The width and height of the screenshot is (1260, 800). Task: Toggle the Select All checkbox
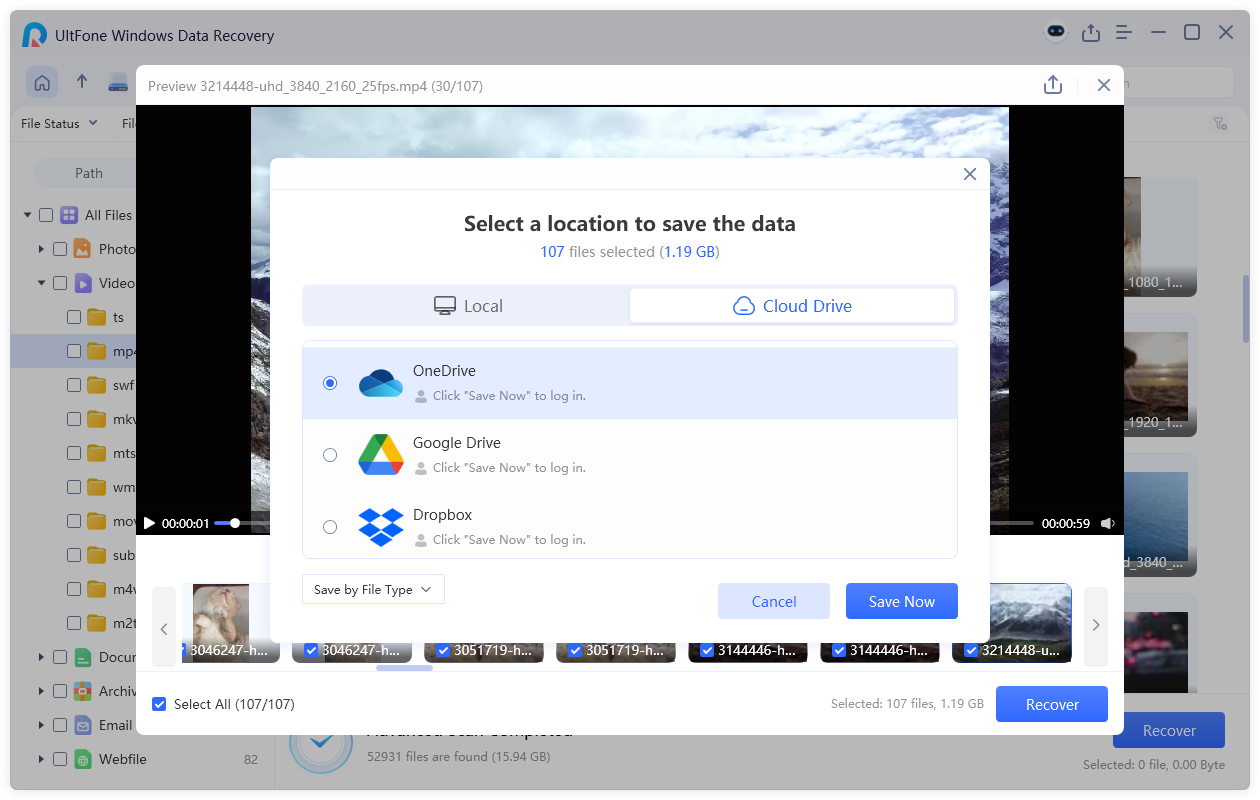[x=159, y=704]
